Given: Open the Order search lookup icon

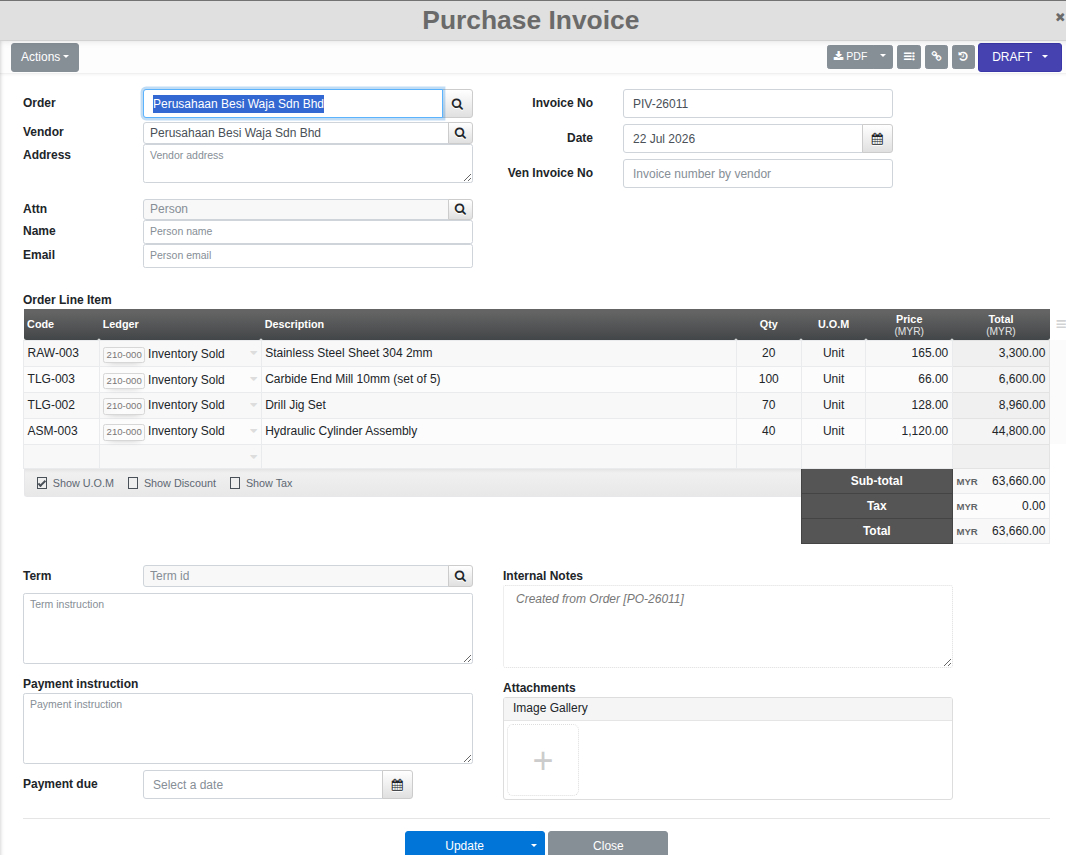Looking at the screenshot, I should pyautogui.click(x=458, y=104).
